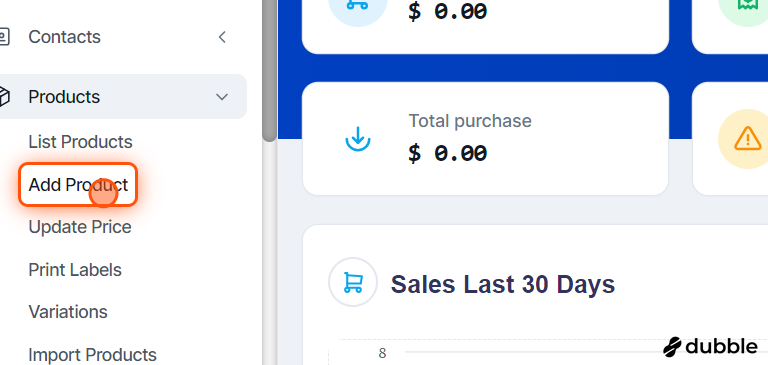The width and height of the screenshot is (768, 365).
Task: Open Print Labels from the Products submenu
Action: click(x=75, y=269)
